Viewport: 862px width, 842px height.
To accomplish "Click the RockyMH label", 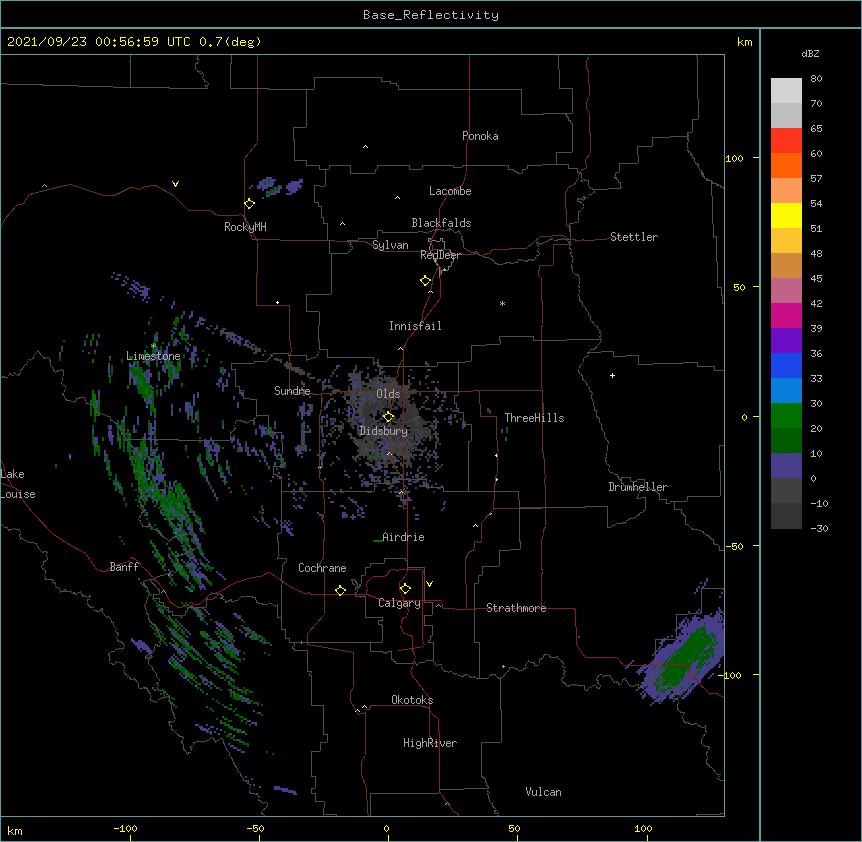I will pos(245,227).
